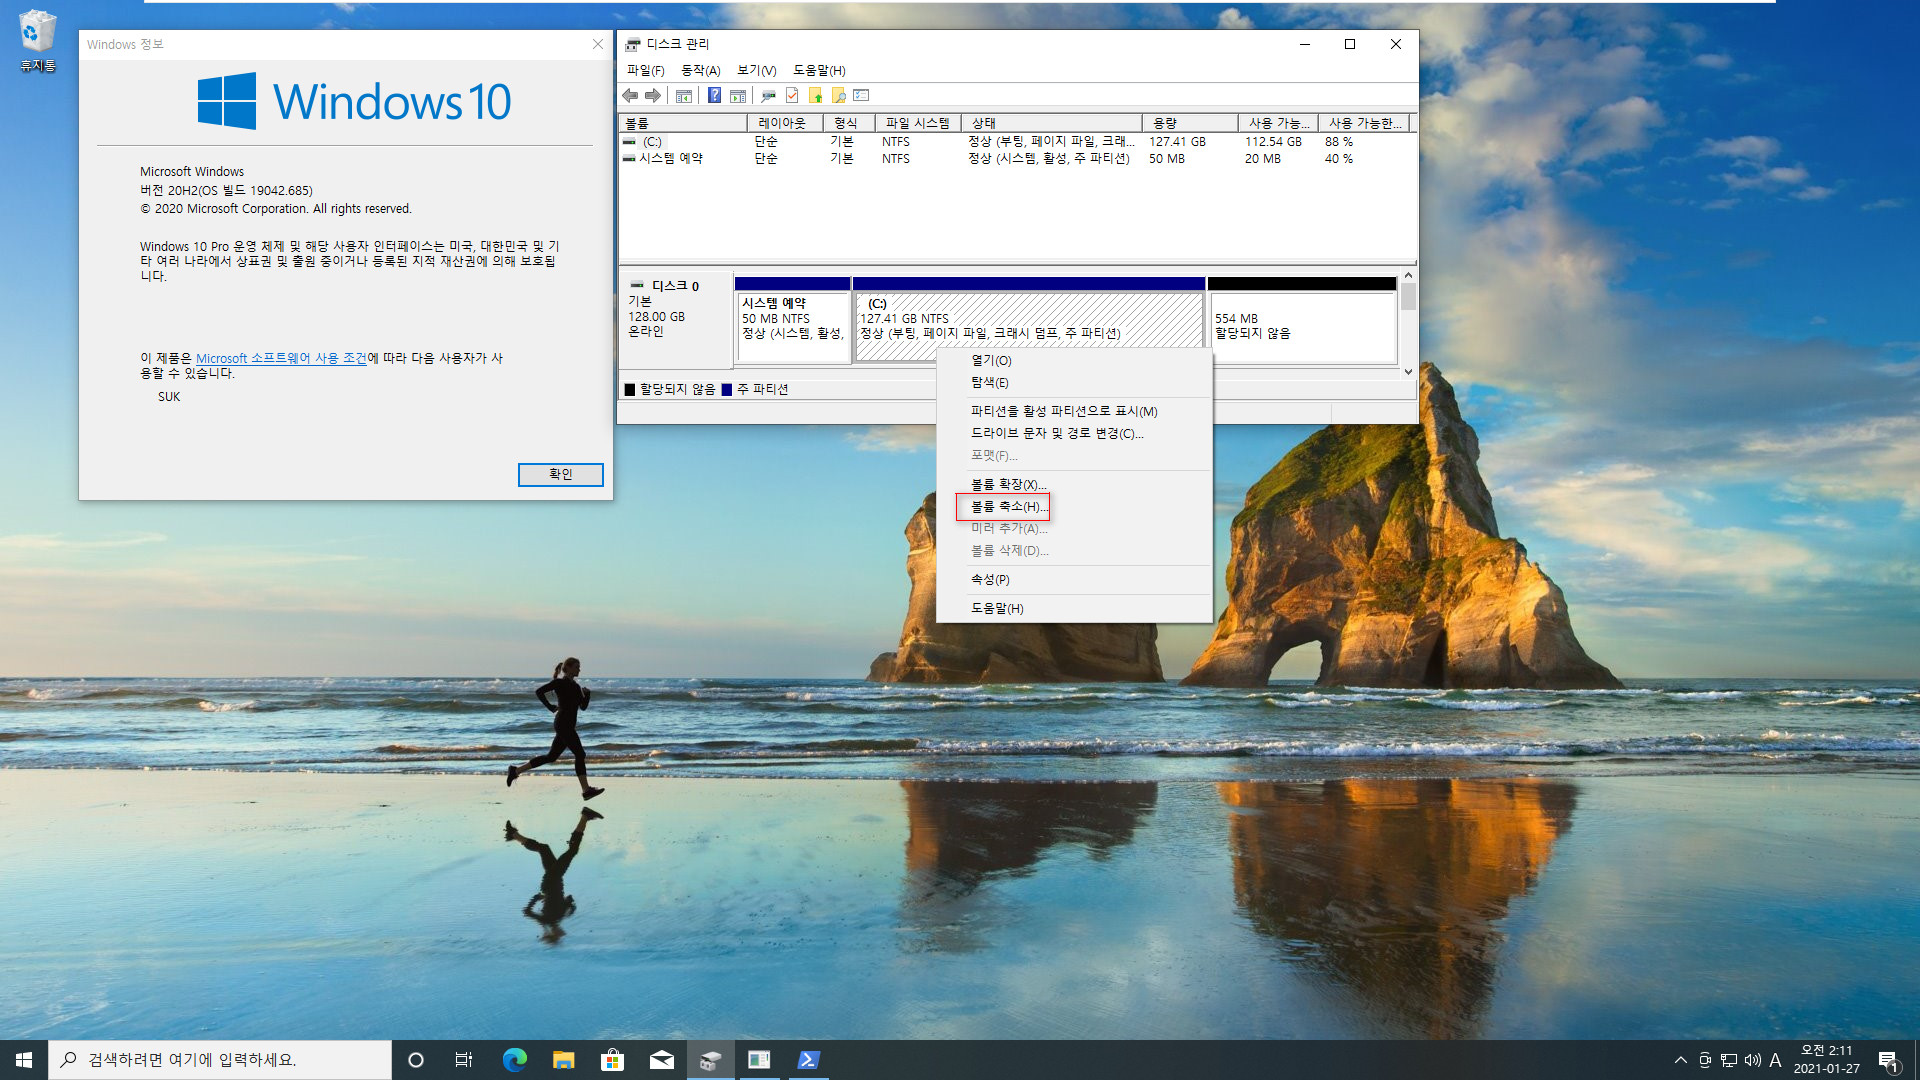Open Task View from the taskbar
This screenshot has height=1080, width=1920.
464,1060
